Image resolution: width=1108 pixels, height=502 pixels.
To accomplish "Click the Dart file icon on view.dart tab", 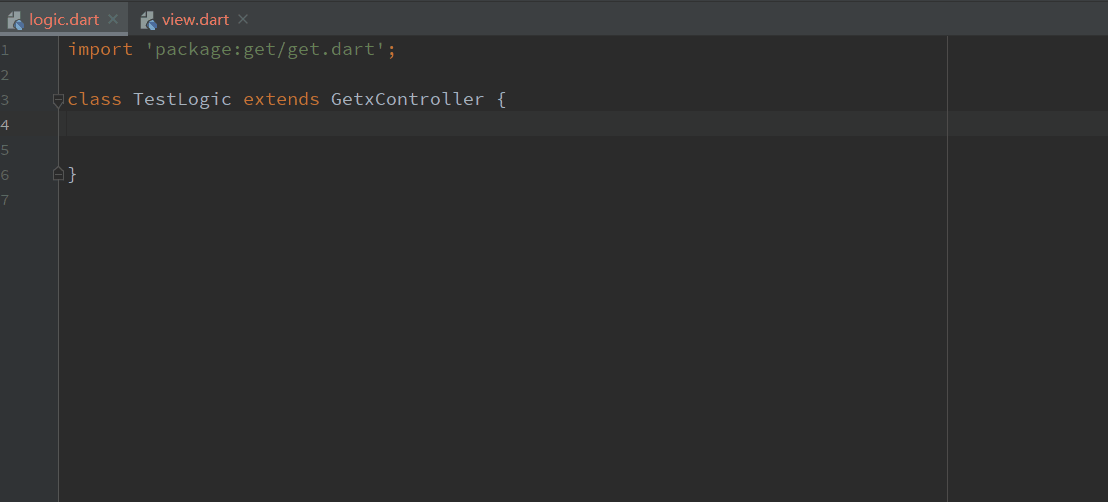I will [148, 19].
